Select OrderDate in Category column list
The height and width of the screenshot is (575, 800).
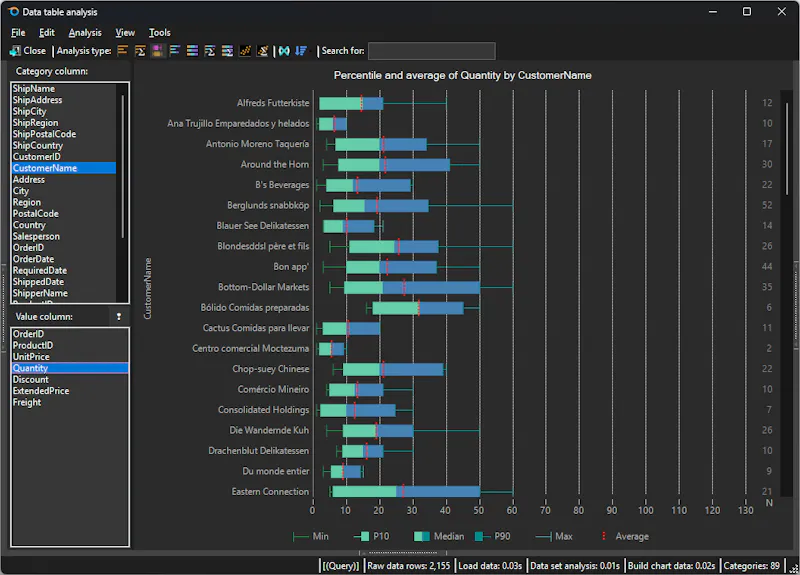(x=64, y=259)
